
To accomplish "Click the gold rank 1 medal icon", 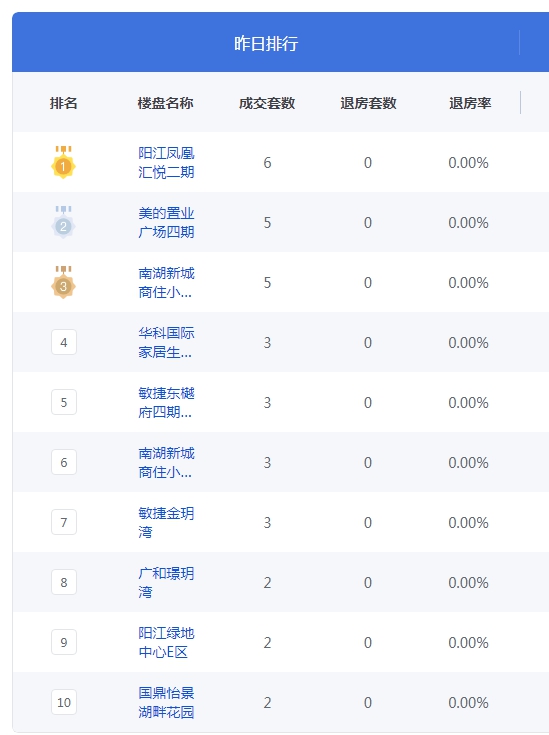I will [x=63, y=162].
